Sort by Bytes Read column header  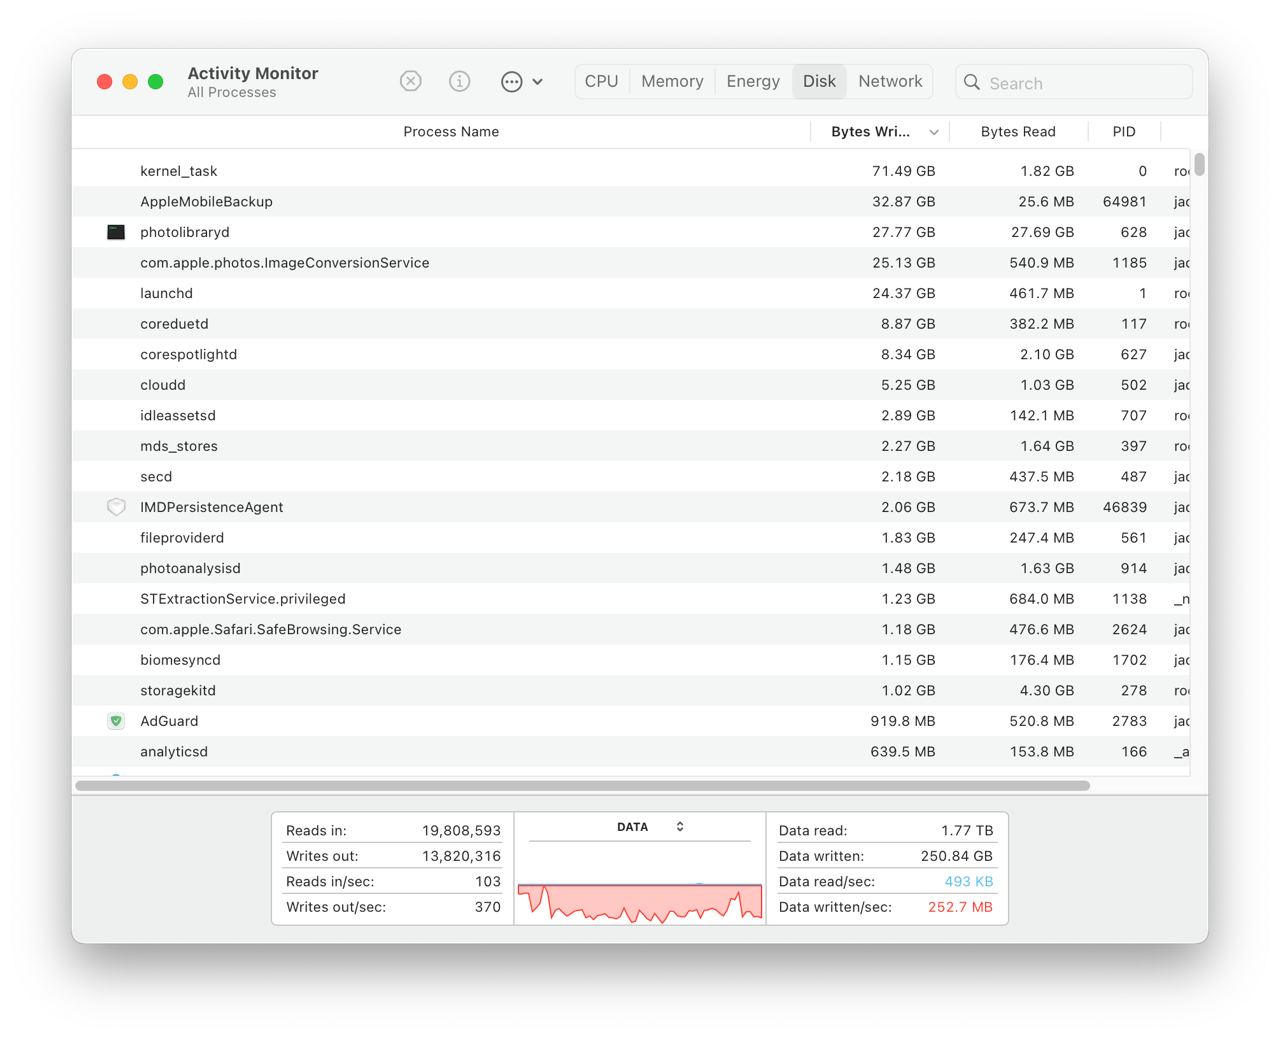pos(1018,131)
